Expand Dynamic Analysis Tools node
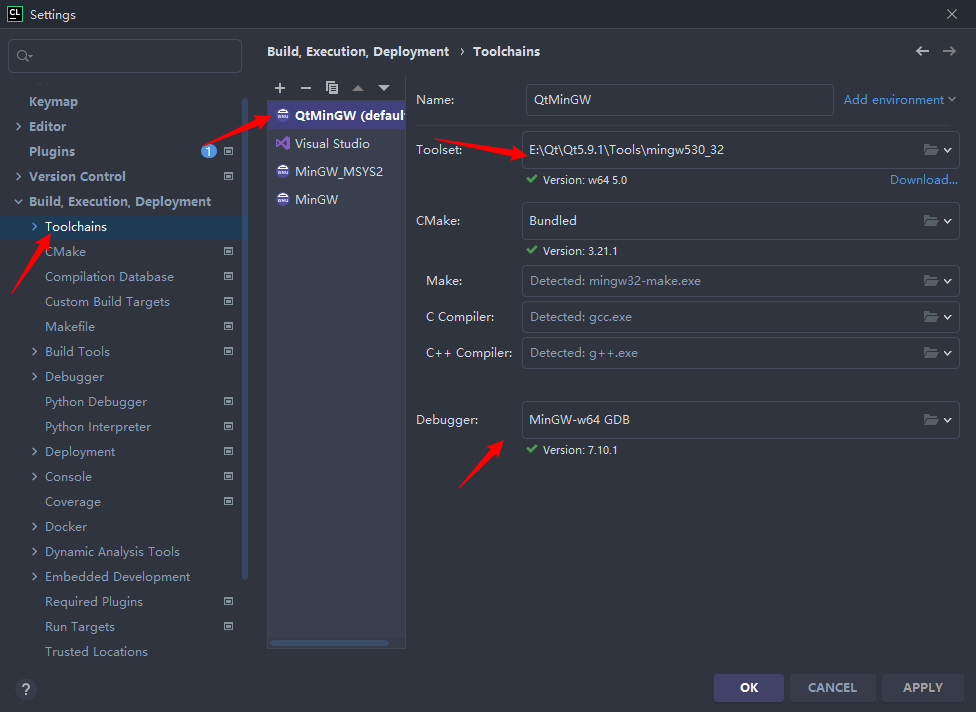976x712 pixels. tap(34, 551)
